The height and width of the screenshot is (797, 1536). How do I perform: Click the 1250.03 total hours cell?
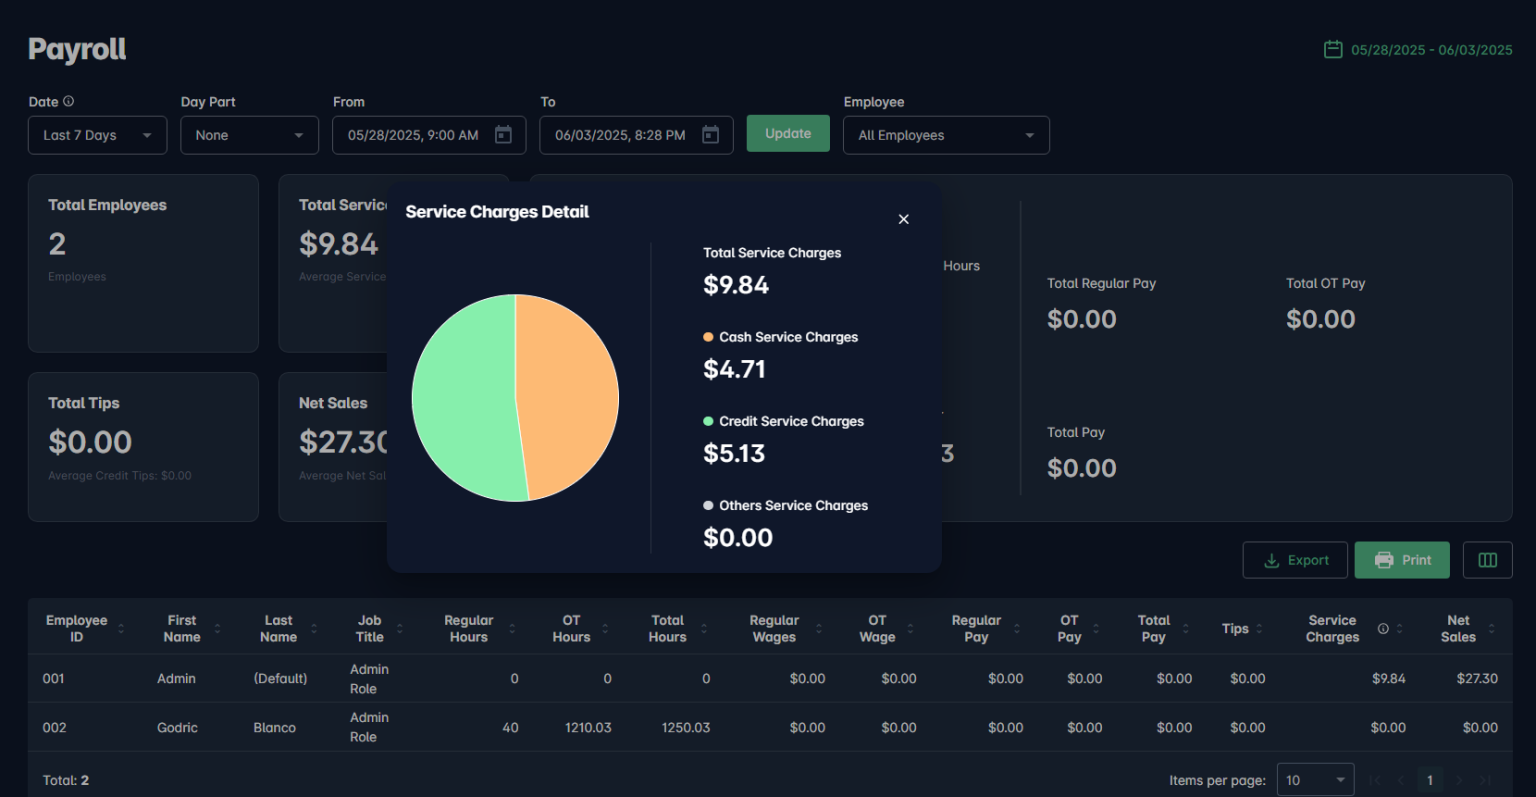[x=686, y=727]
